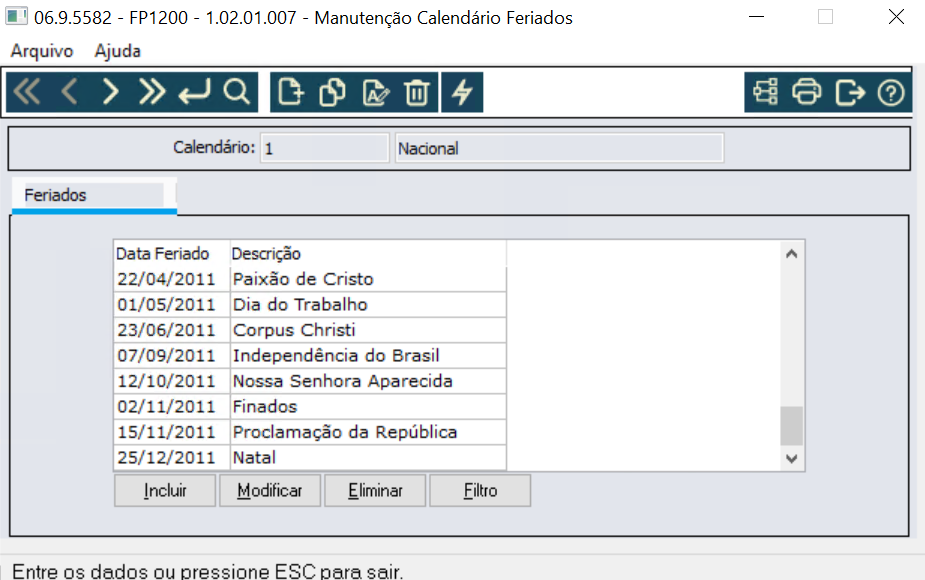Click the Eliminar button
This screenshot has width=925, height=580.
pos(375,490)
